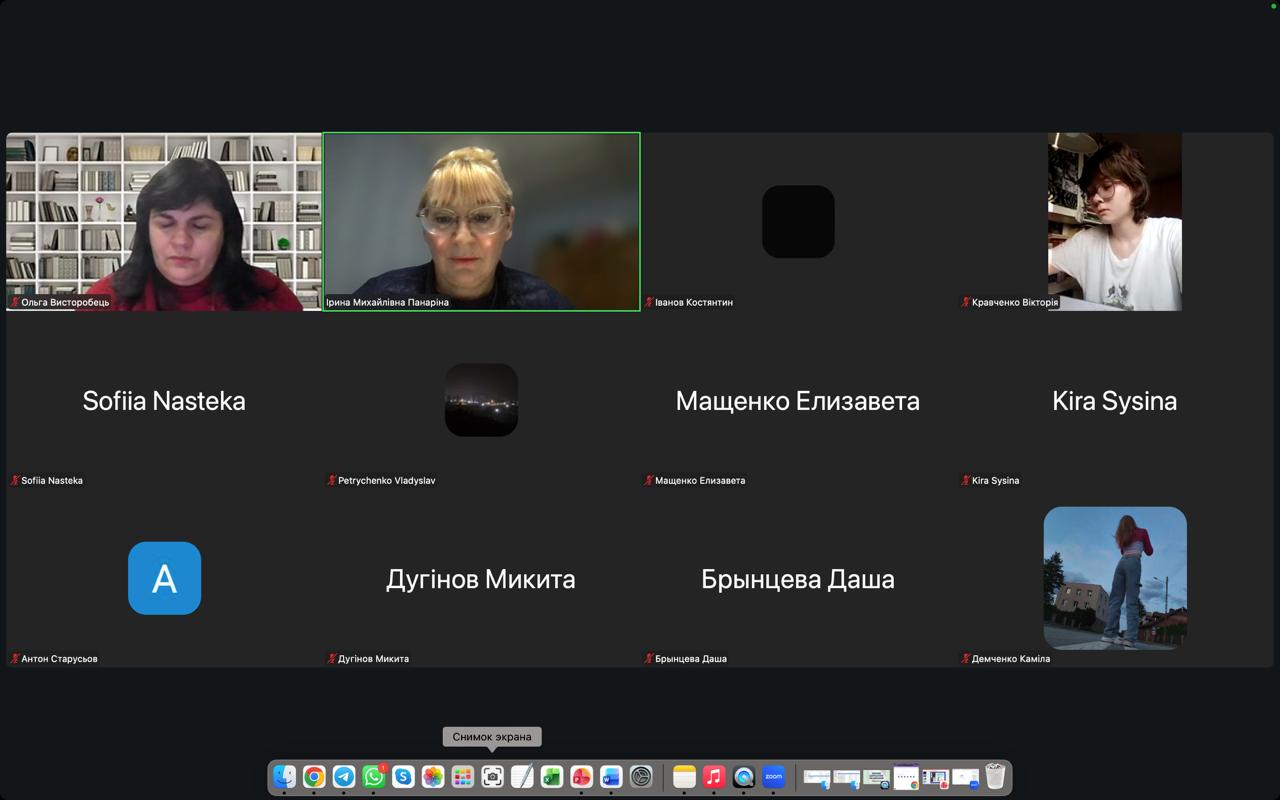Open the Trash in the dock

coord(995,777)
